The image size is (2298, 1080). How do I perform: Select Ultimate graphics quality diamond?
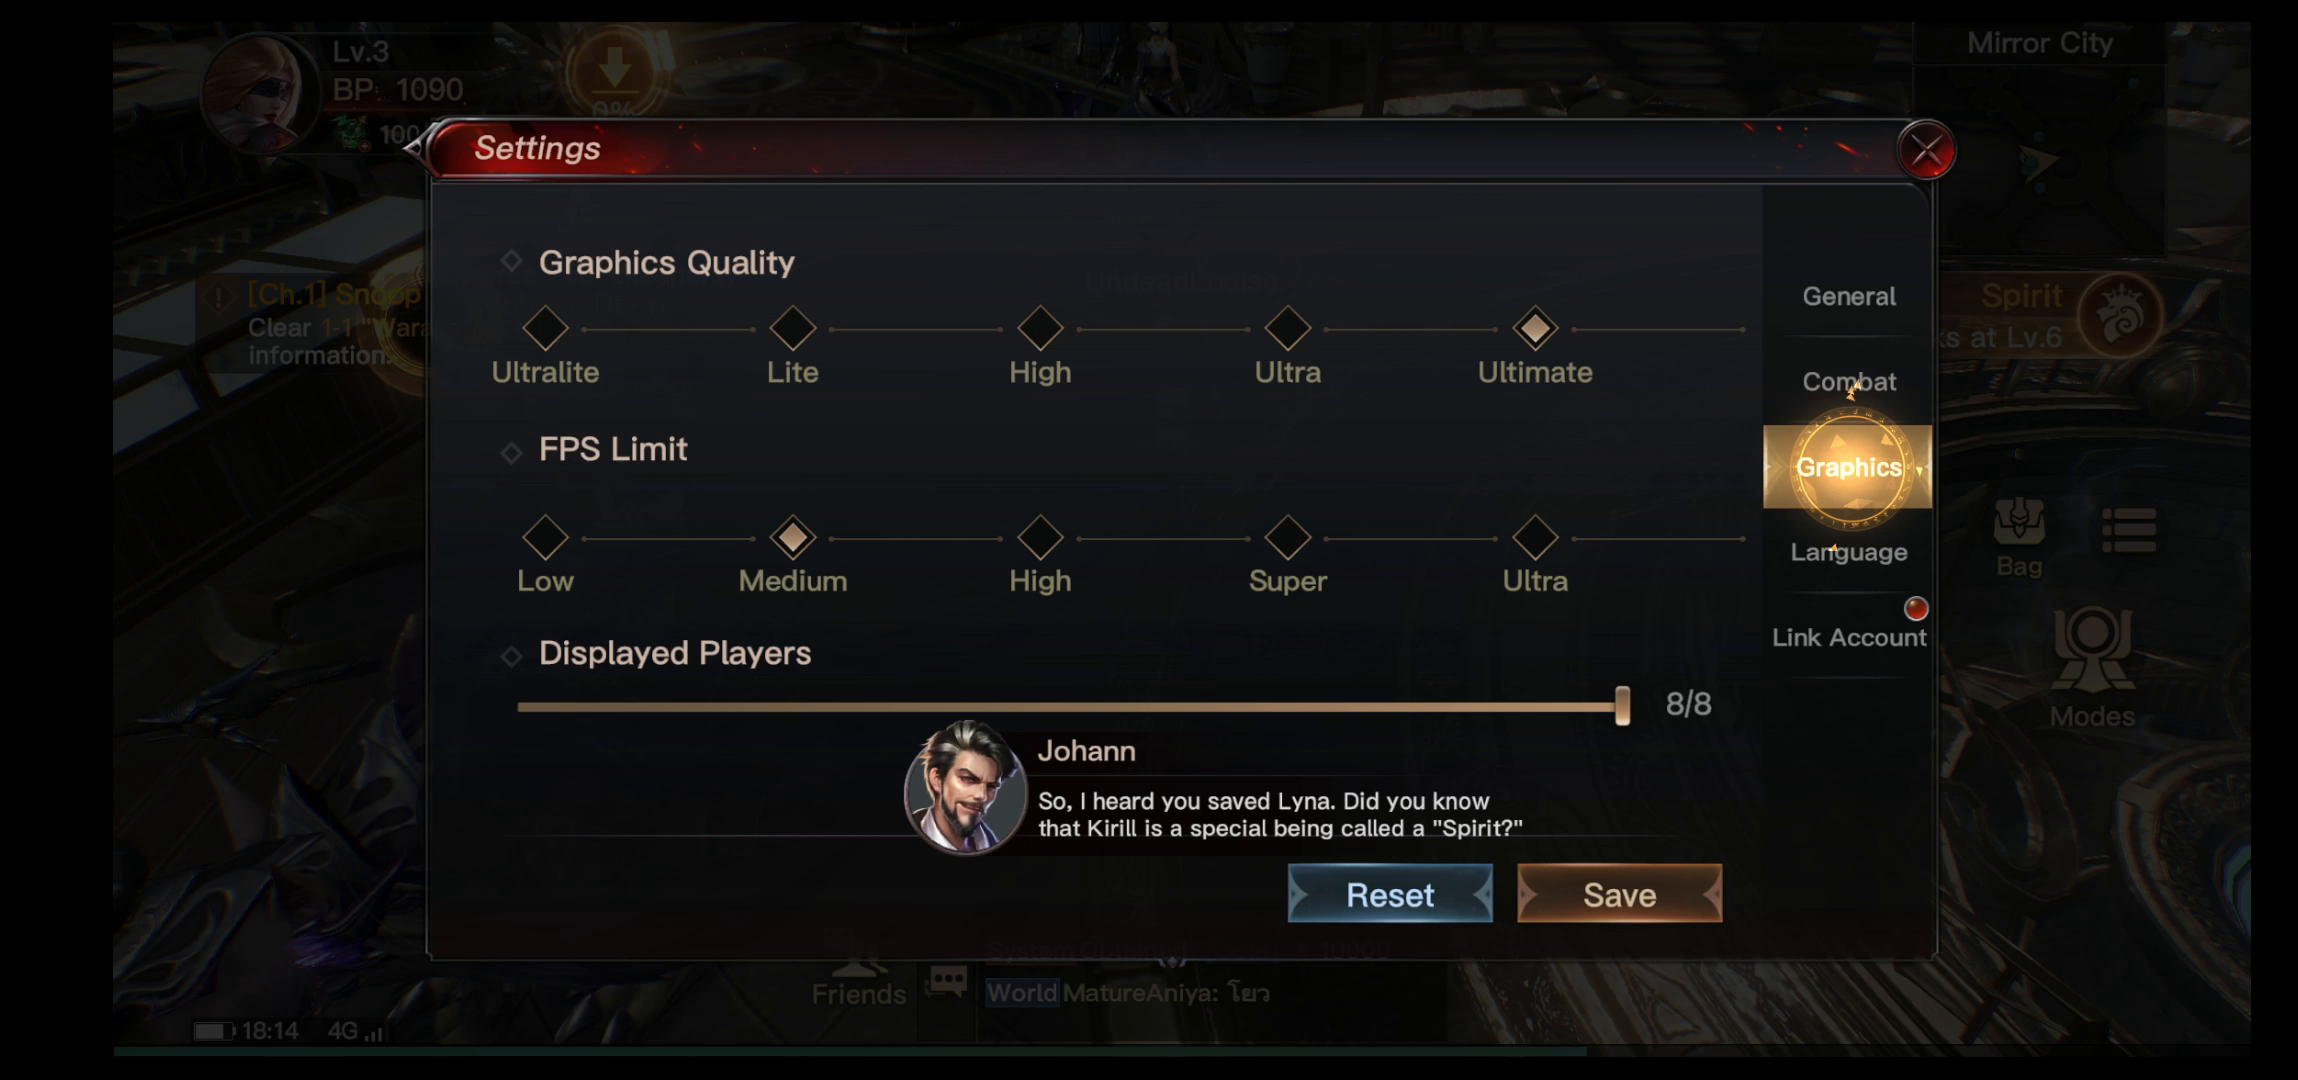pos(1535,328)
